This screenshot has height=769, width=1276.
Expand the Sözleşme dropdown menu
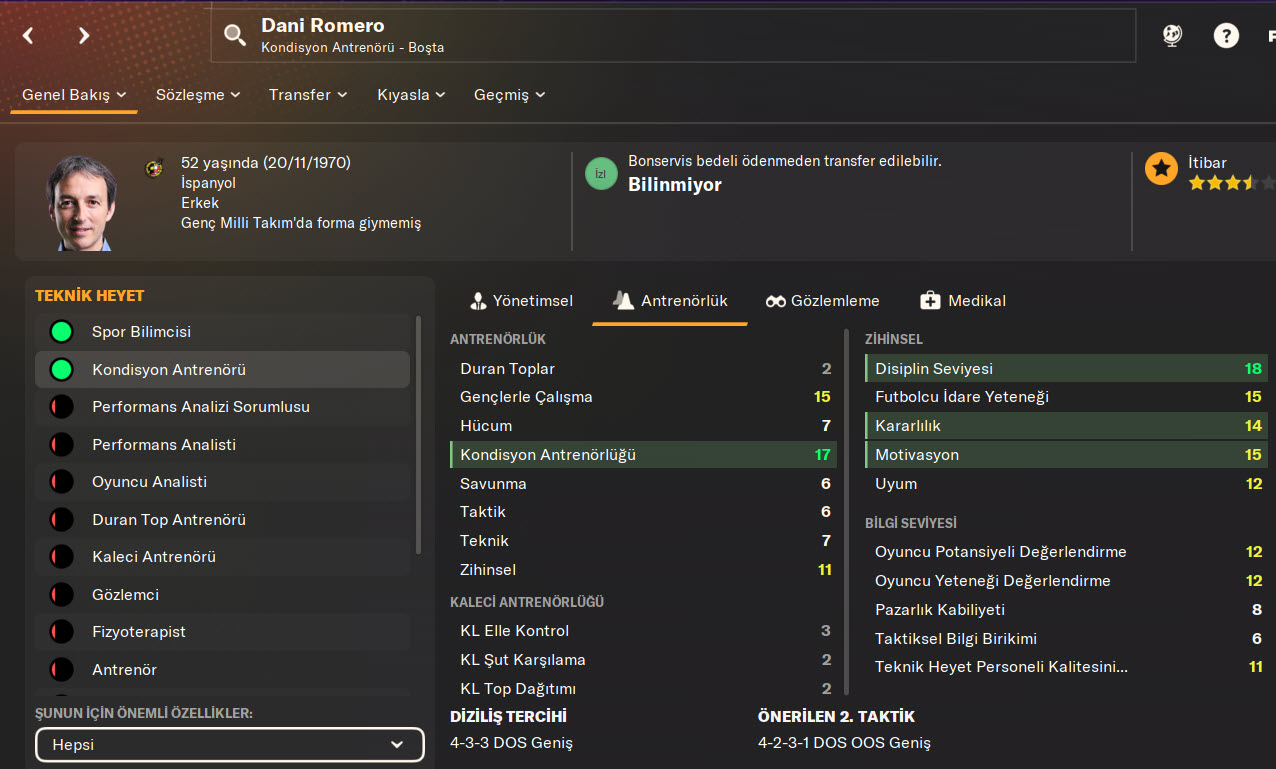[x=198, y=95]
